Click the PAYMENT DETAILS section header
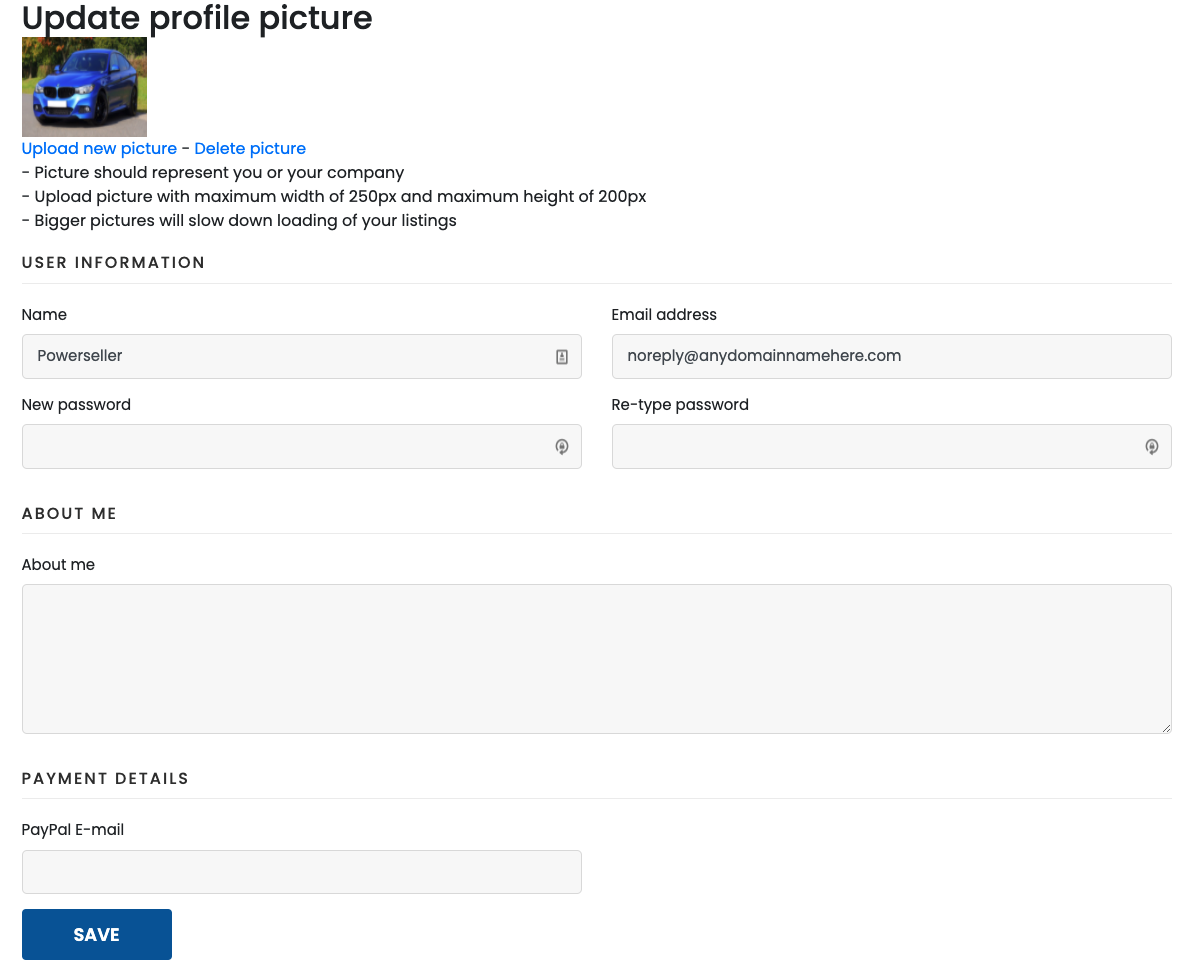 (x=105, y=778)
